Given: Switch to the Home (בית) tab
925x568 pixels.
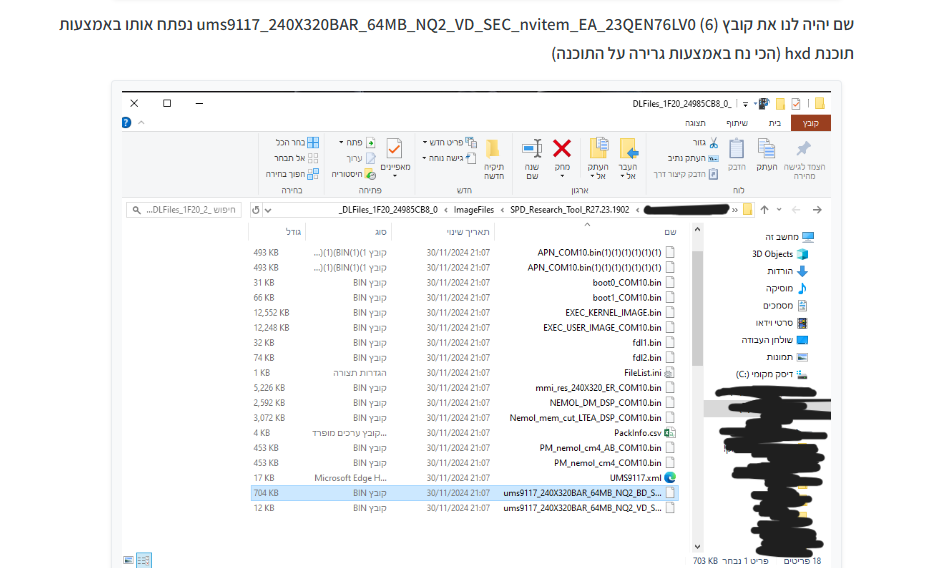Looking at the screenshot, I should (775, 123).
